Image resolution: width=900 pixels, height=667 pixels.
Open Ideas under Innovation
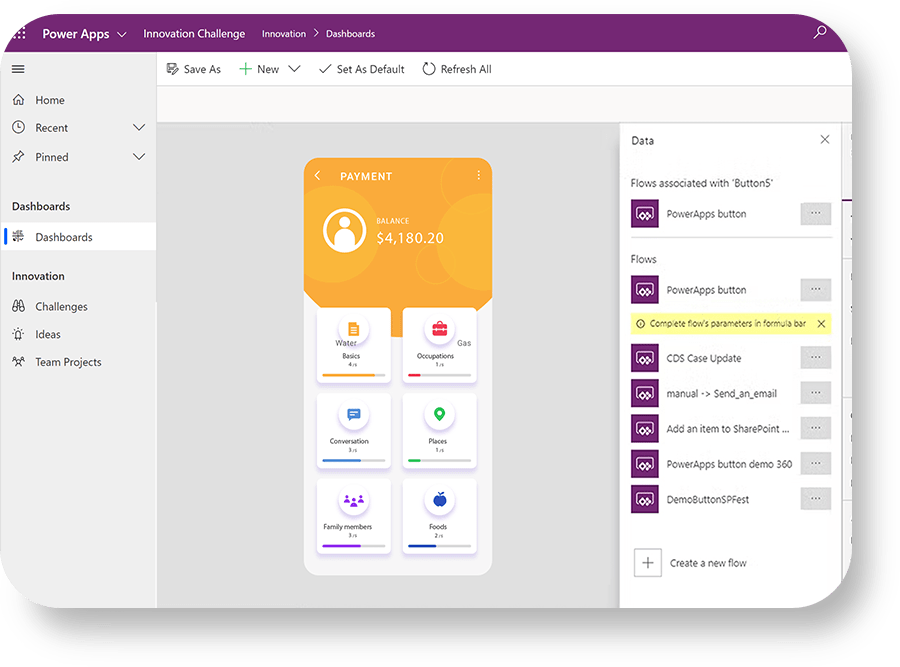pyautogui.click(x=48, y=334)
